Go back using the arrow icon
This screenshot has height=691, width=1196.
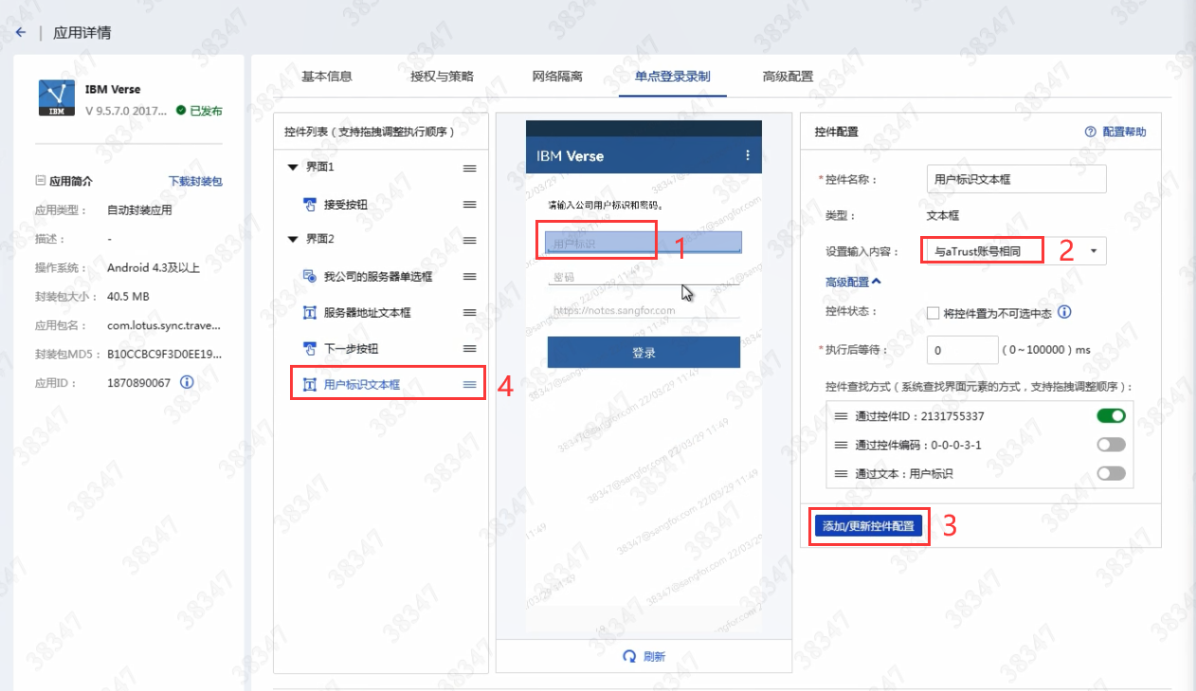coord(21,32)
